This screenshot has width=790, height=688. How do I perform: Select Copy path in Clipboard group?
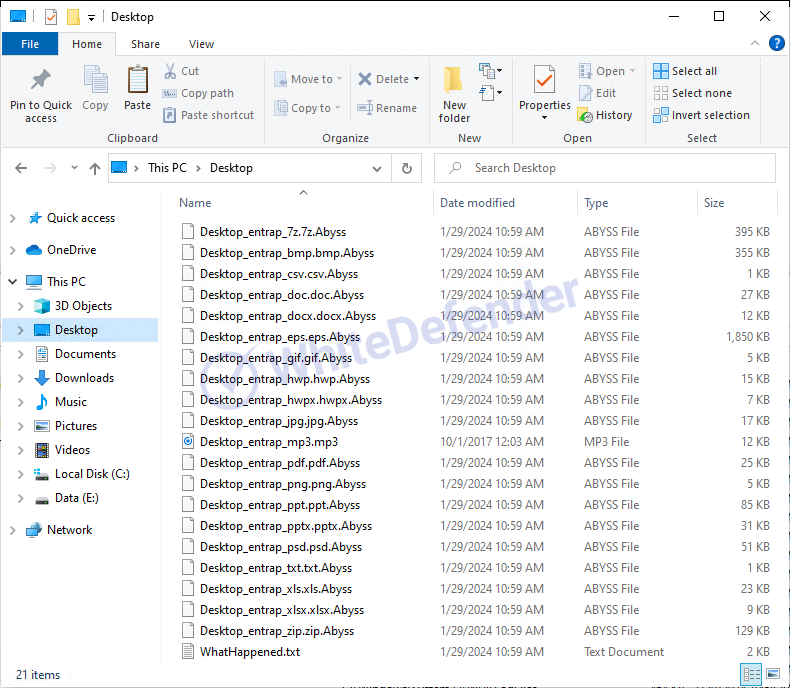[198, 93]
